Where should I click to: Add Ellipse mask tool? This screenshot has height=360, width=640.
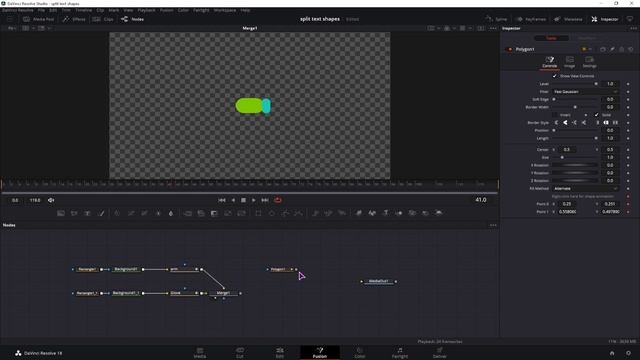click(272, 213)
